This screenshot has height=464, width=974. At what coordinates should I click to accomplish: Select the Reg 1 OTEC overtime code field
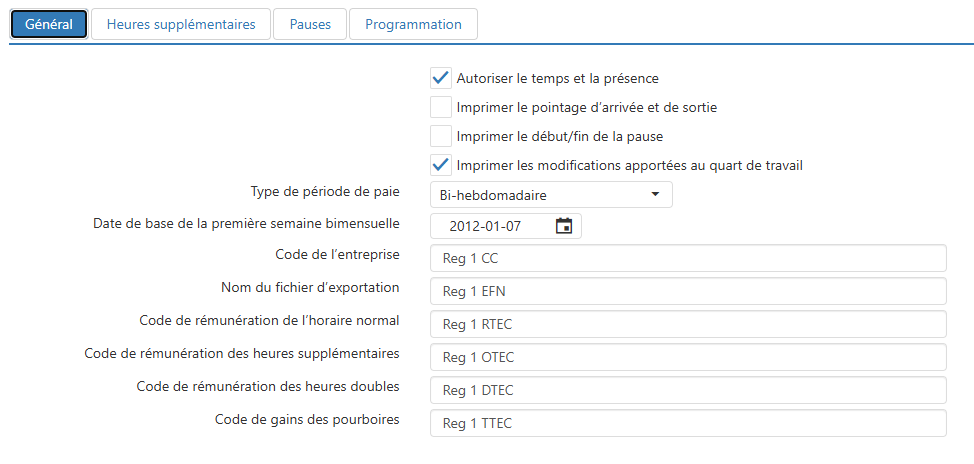[688, 357]
